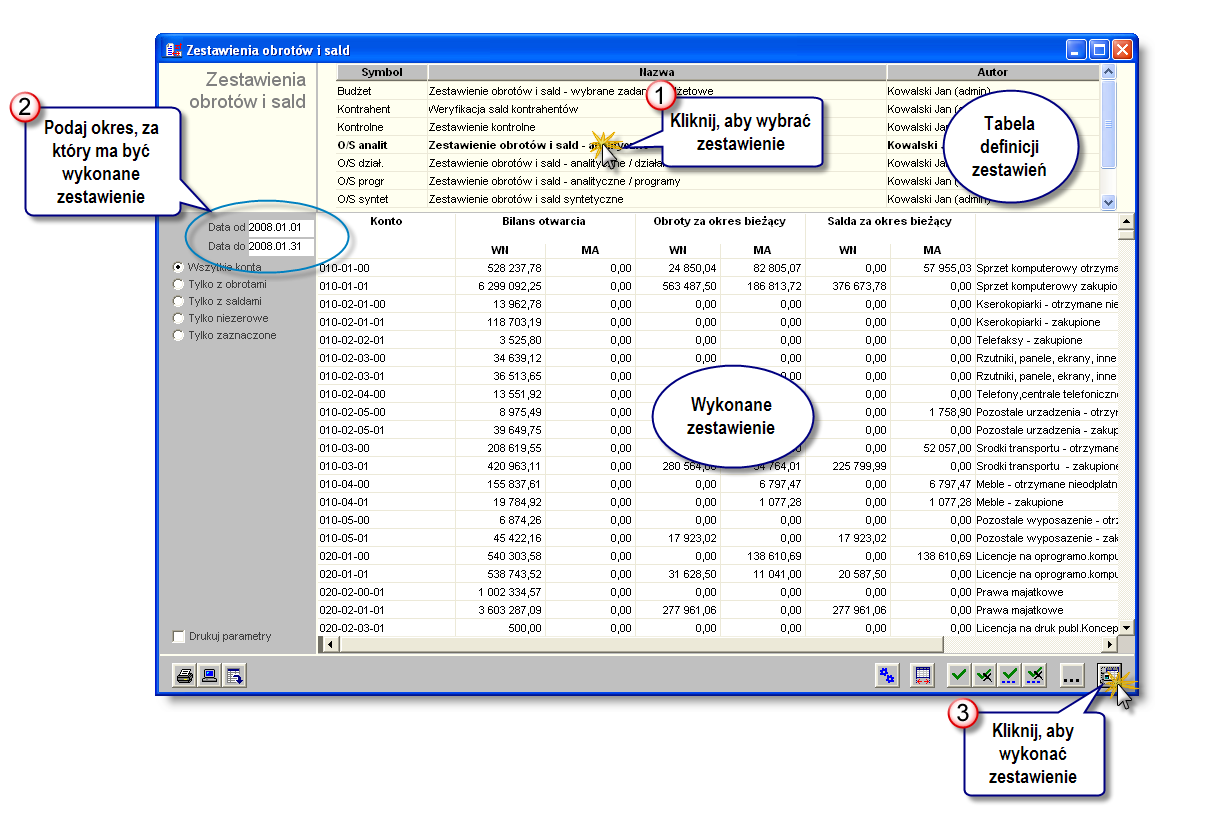Viewport: 1228px width, 819px height.
Task: Click the scroll-down arrow of the definitions table
Action: click(1108, 201)
